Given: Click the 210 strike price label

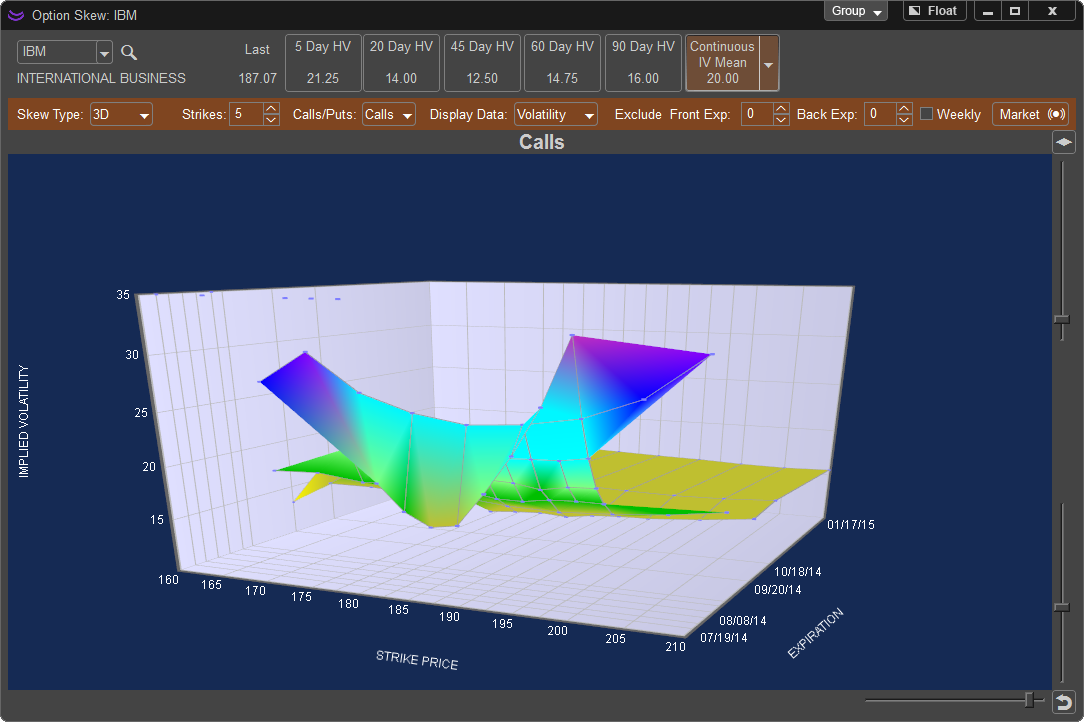Looking at the screenshot, I should pyautogui.click(x=675, y=647).
